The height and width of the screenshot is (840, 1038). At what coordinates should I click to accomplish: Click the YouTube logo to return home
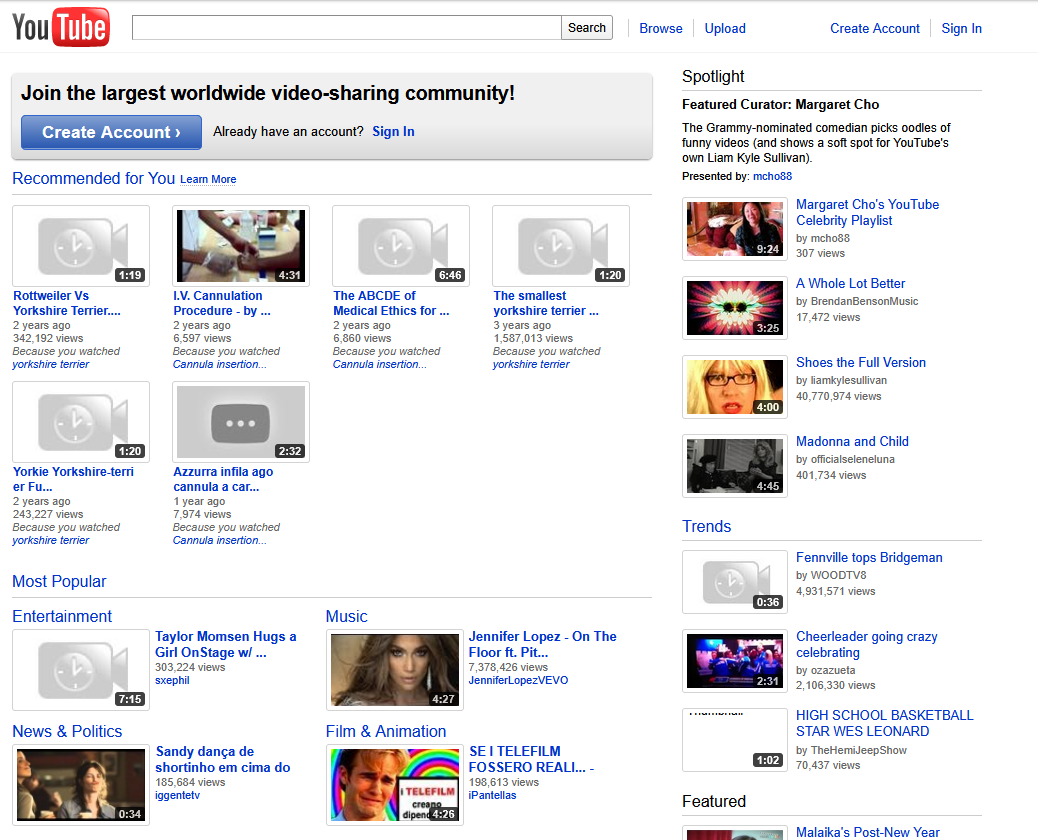tap(60, 26)
